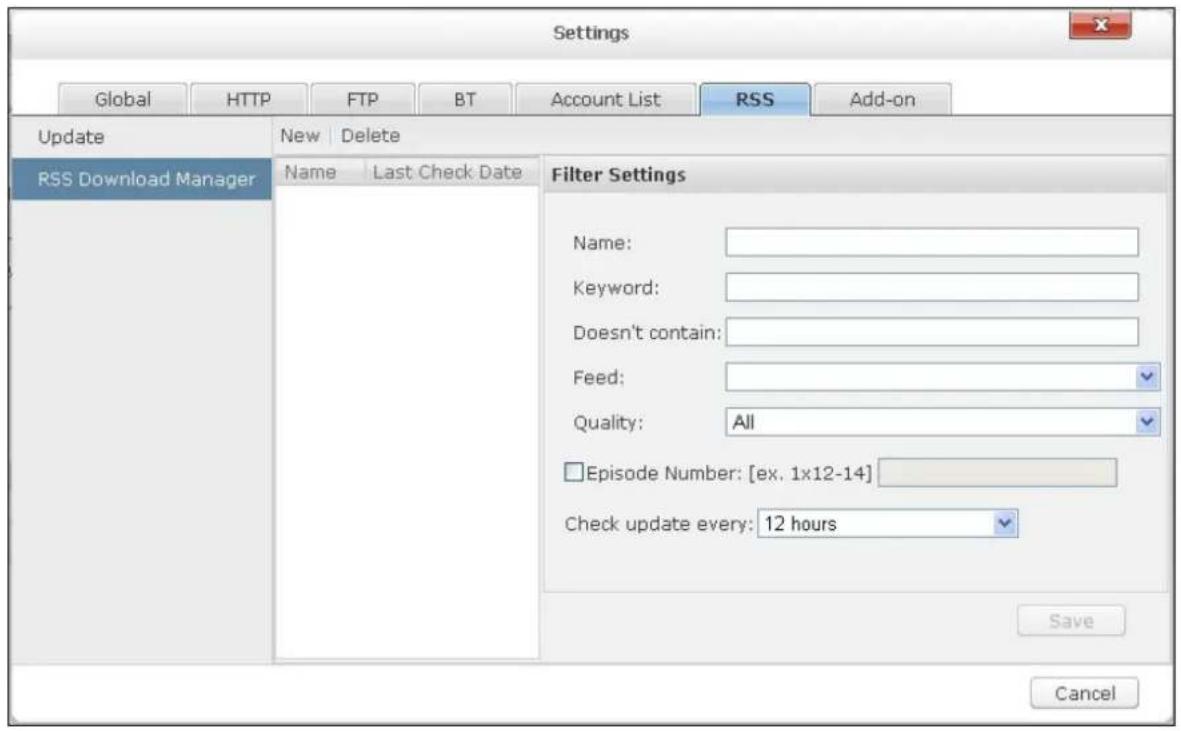Click the Episode Number text field
This screenshot has width=1181, height=731.
click(x=997, y=473)
